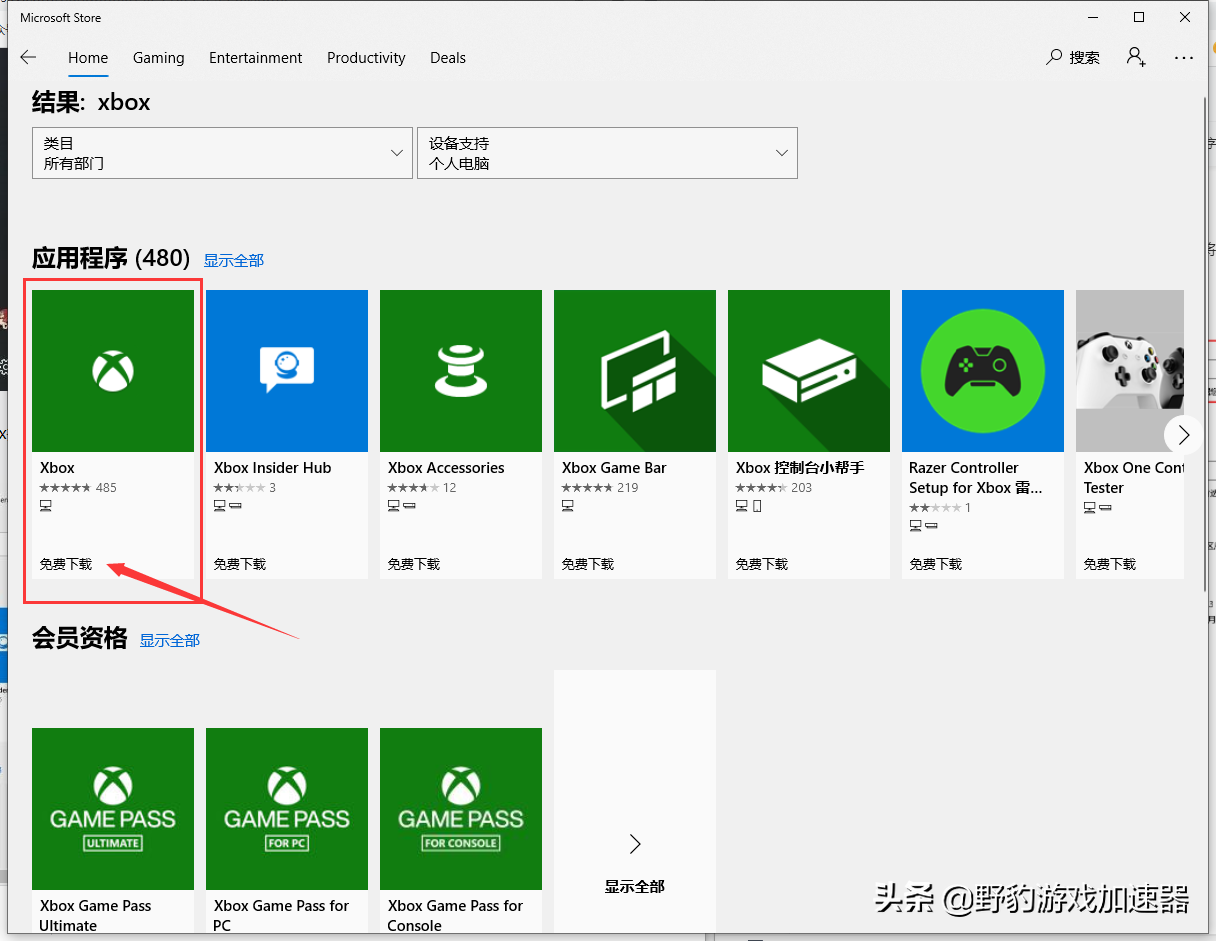Click 免费下载 under Xbox Accessories
Image resolution: width=1216 pixels, height=941 pixels.
click(x=414, y=564)
